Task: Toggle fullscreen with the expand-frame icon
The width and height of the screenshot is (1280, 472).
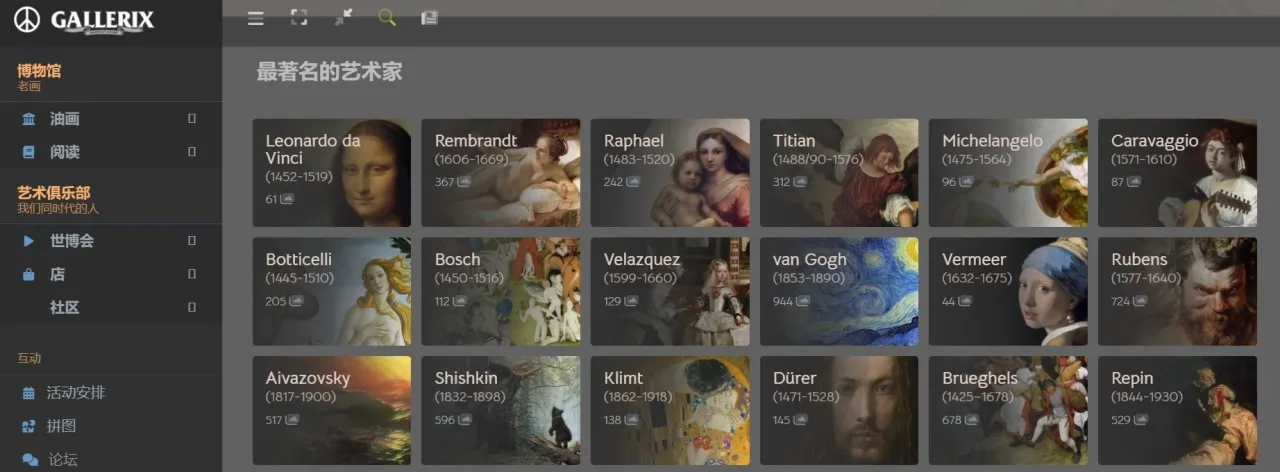Action: pos(299,17)
